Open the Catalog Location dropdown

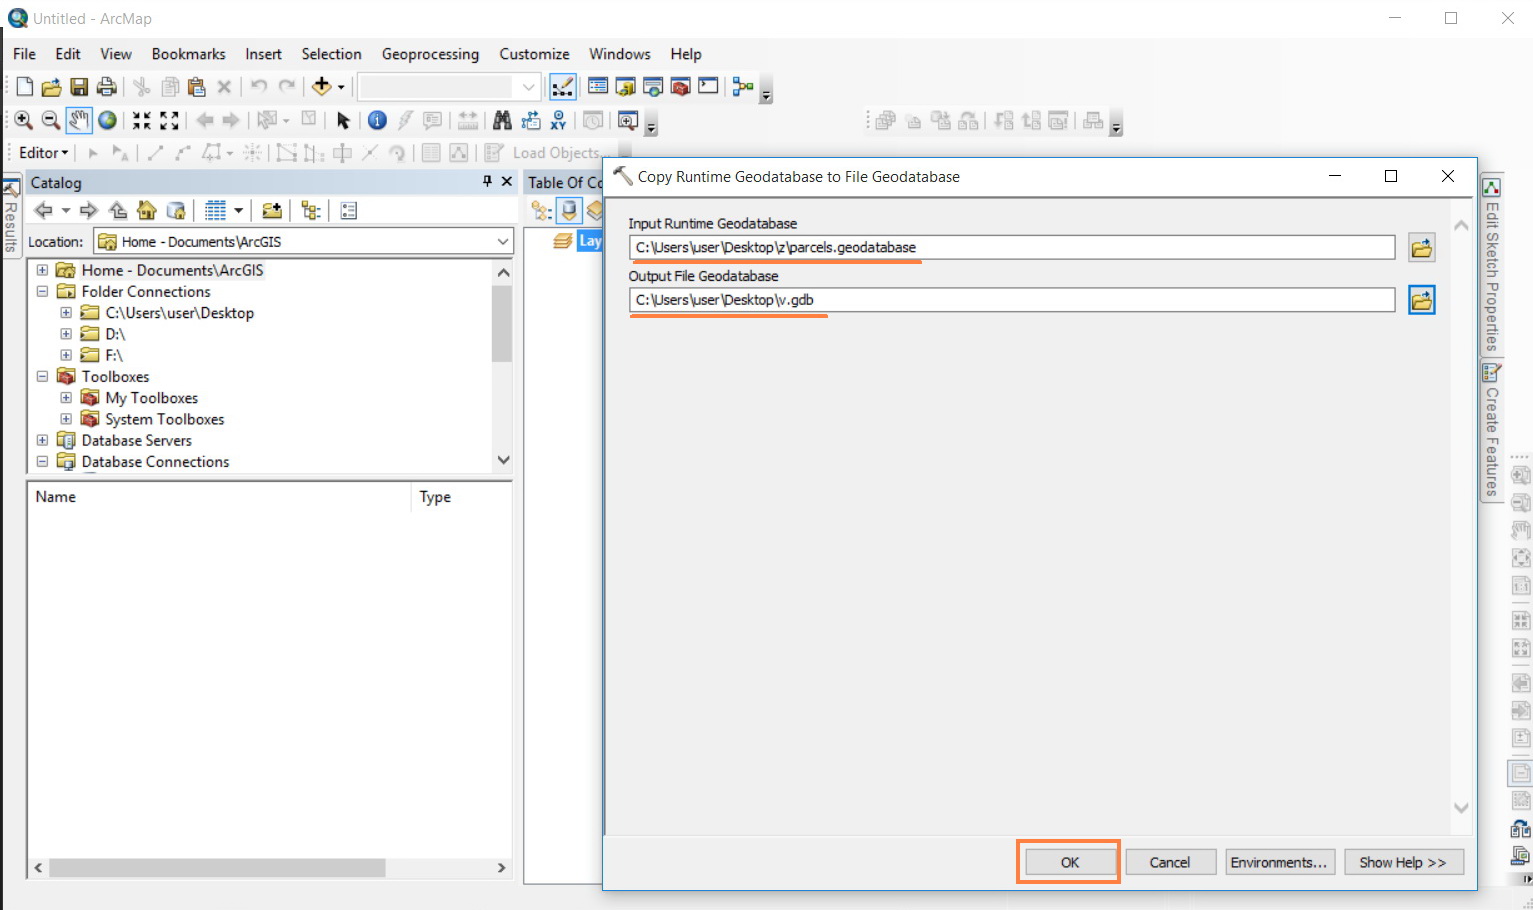tap(502, 241)
